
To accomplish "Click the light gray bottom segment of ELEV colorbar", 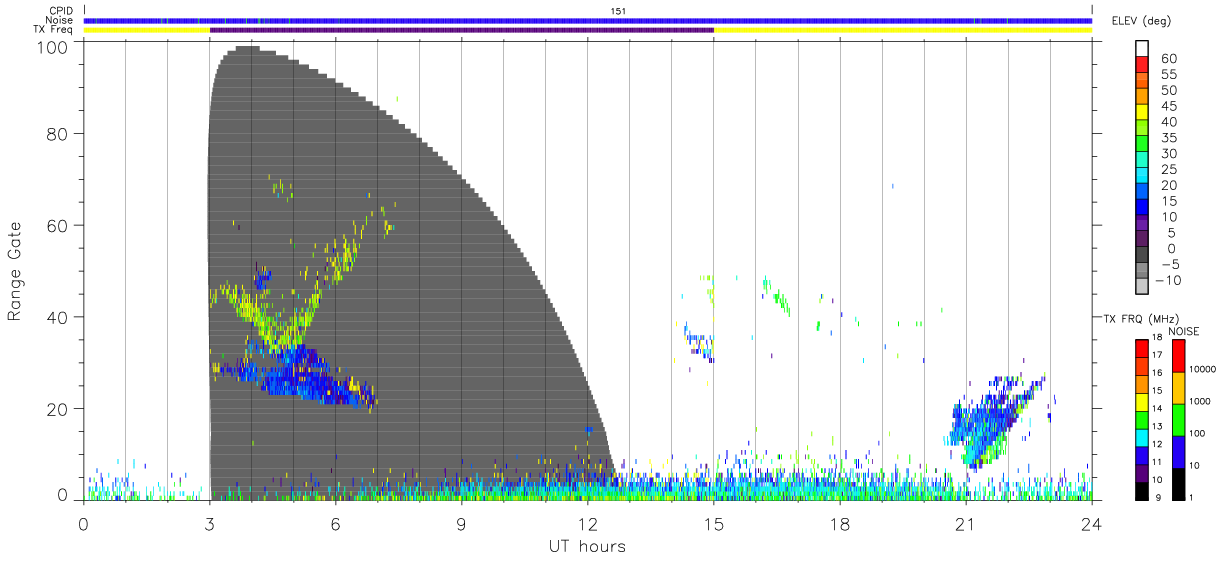I will [x=1142, y=287].
